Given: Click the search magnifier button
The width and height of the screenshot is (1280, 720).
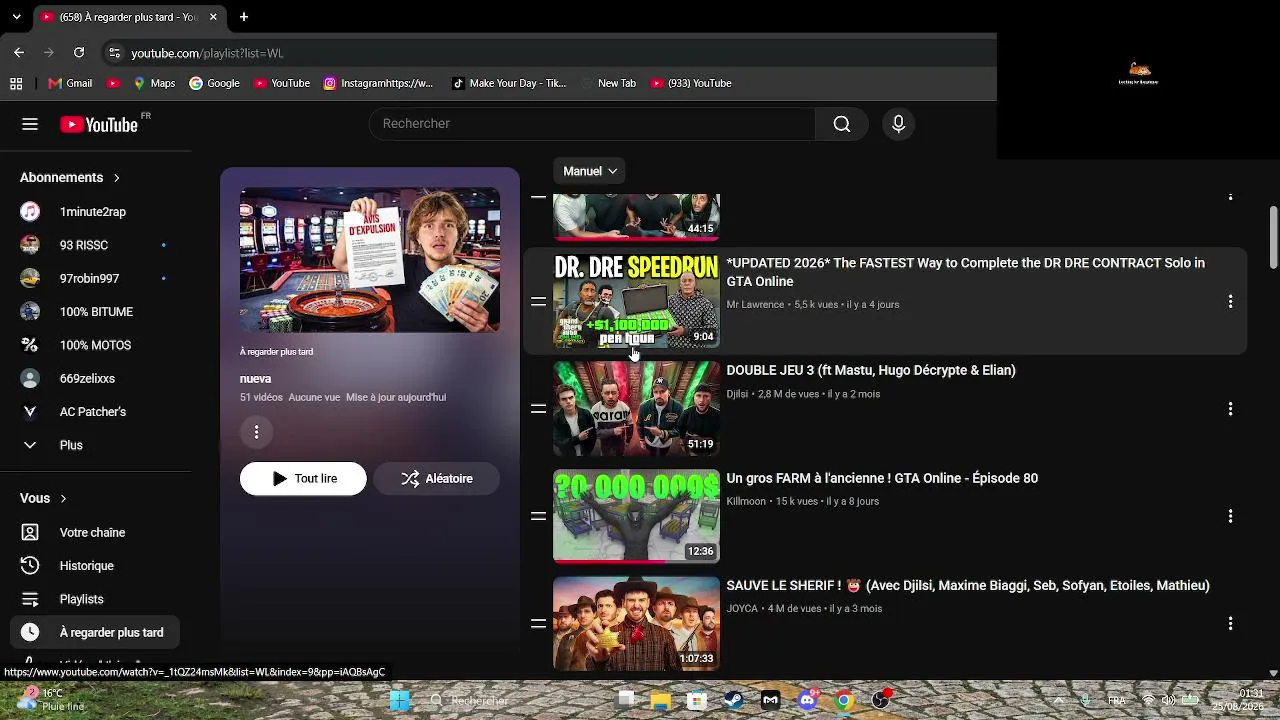Looking at the screenshot, I should pyautogui.click(x=842, y=124).
